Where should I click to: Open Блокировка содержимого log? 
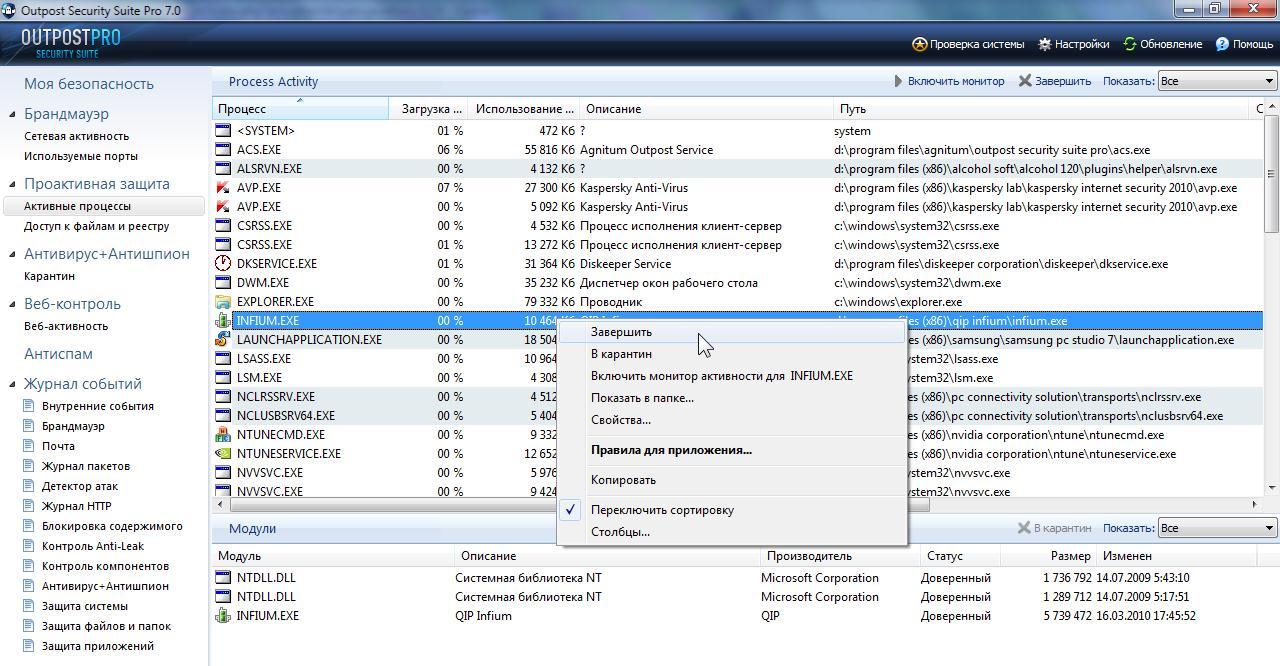(x=112, y=526)
